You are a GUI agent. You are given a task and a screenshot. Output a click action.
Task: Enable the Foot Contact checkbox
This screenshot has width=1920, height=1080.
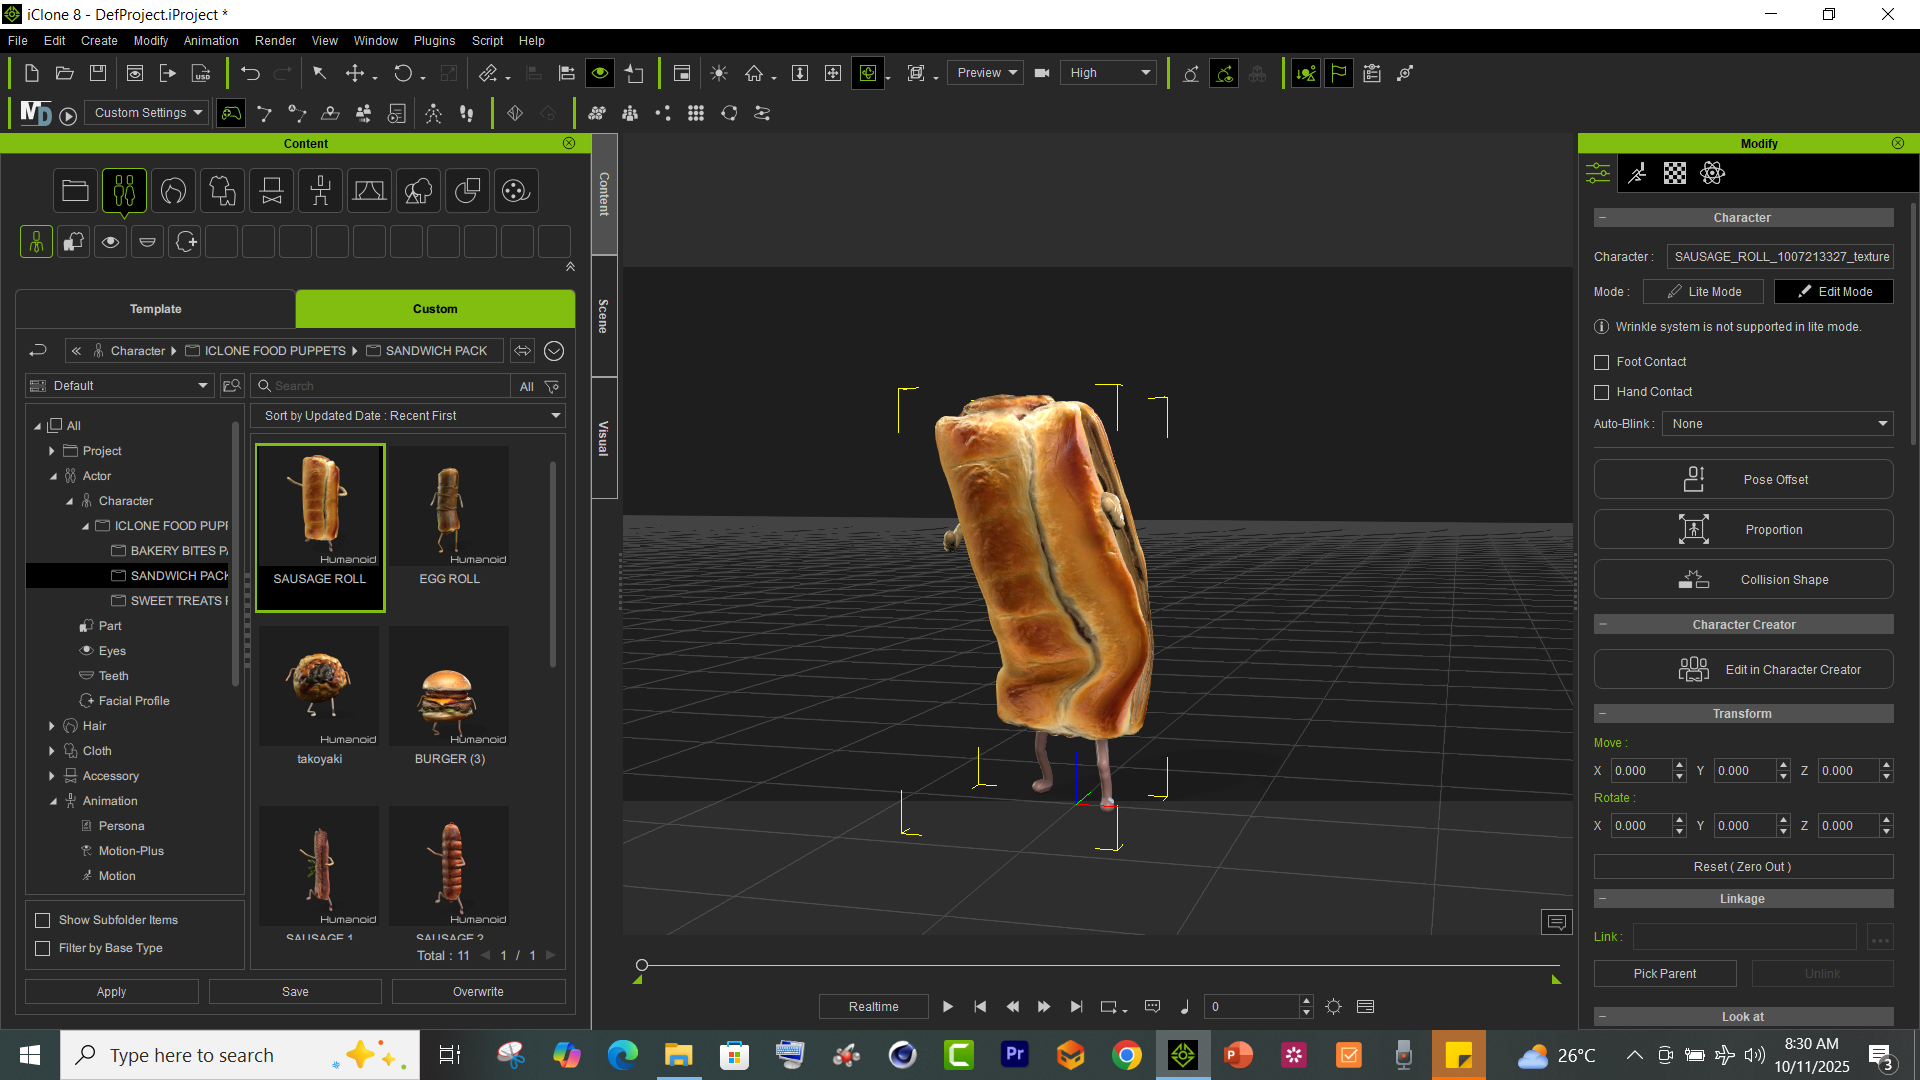[1602, 362]
